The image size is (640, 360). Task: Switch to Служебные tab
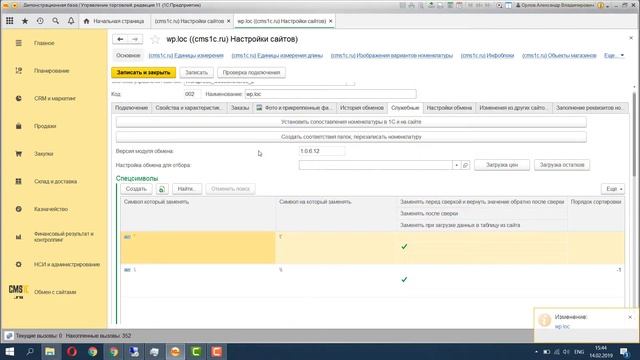(405, 108)
